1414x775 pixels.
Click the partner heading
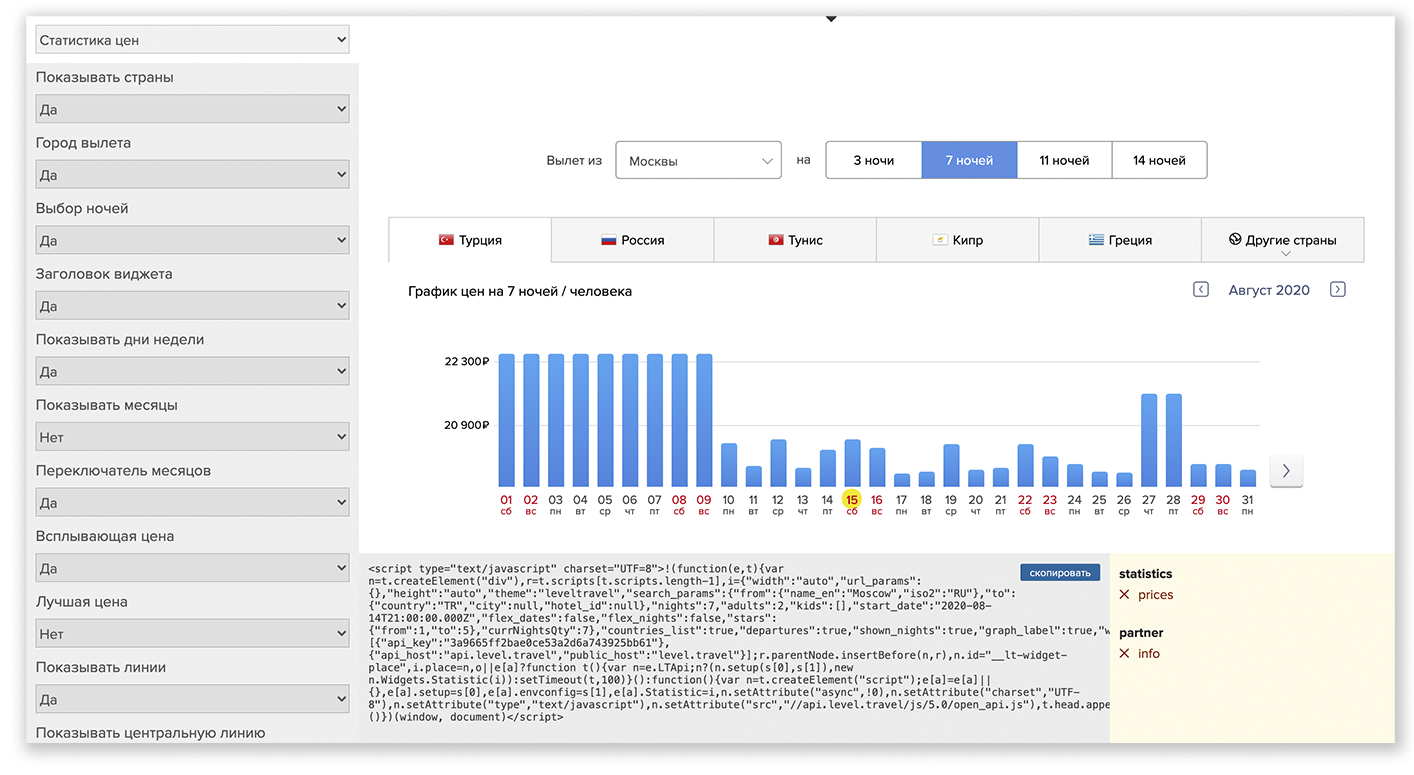point(1141,632)
